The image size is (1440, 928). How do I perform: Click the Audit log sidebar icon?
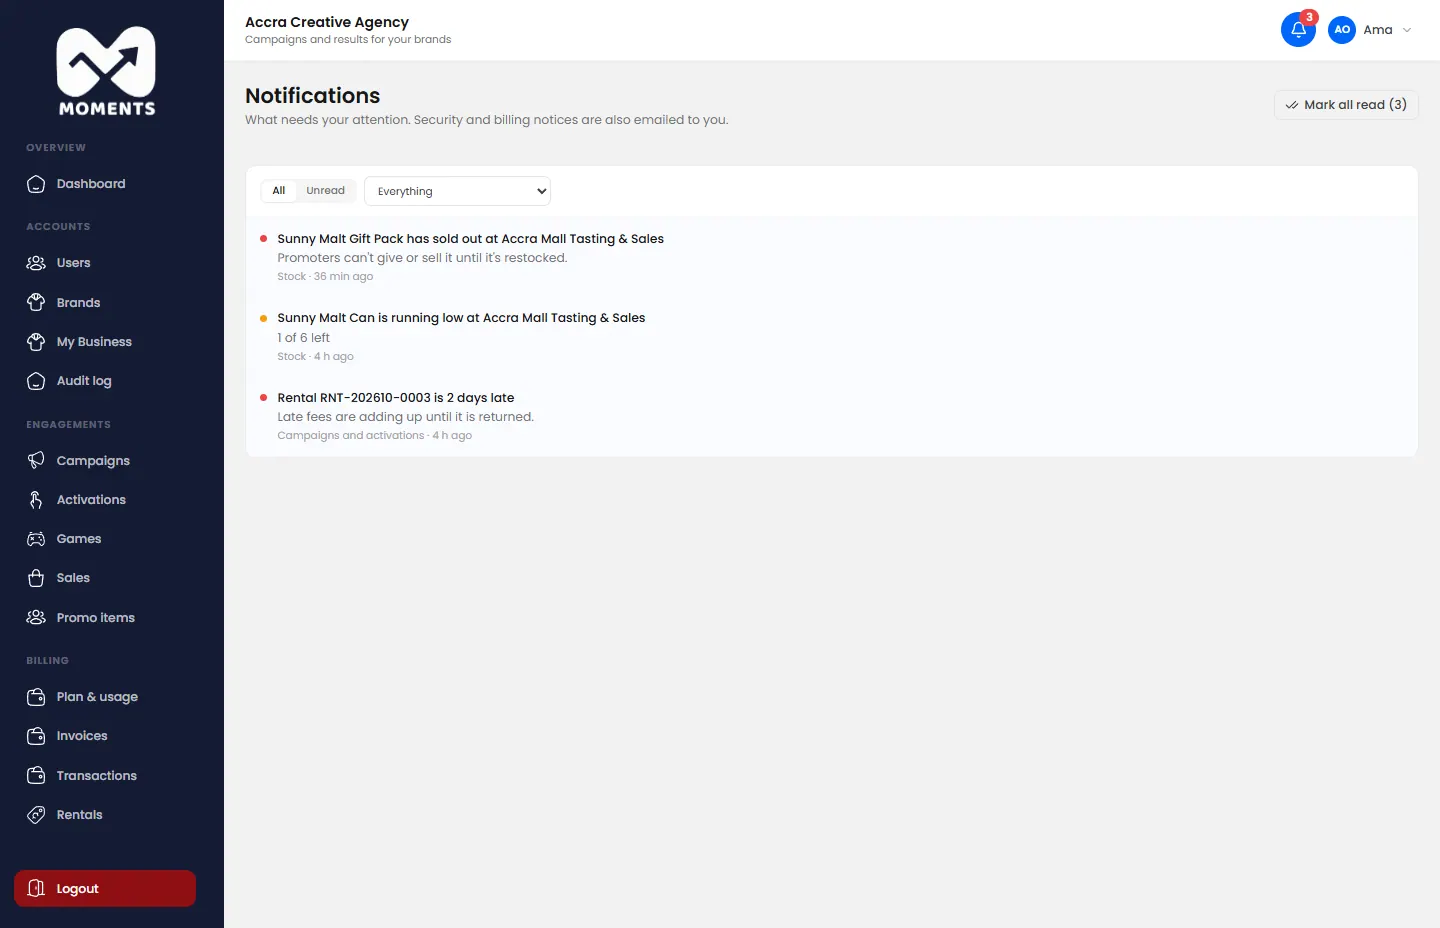(x=36, y=381)
